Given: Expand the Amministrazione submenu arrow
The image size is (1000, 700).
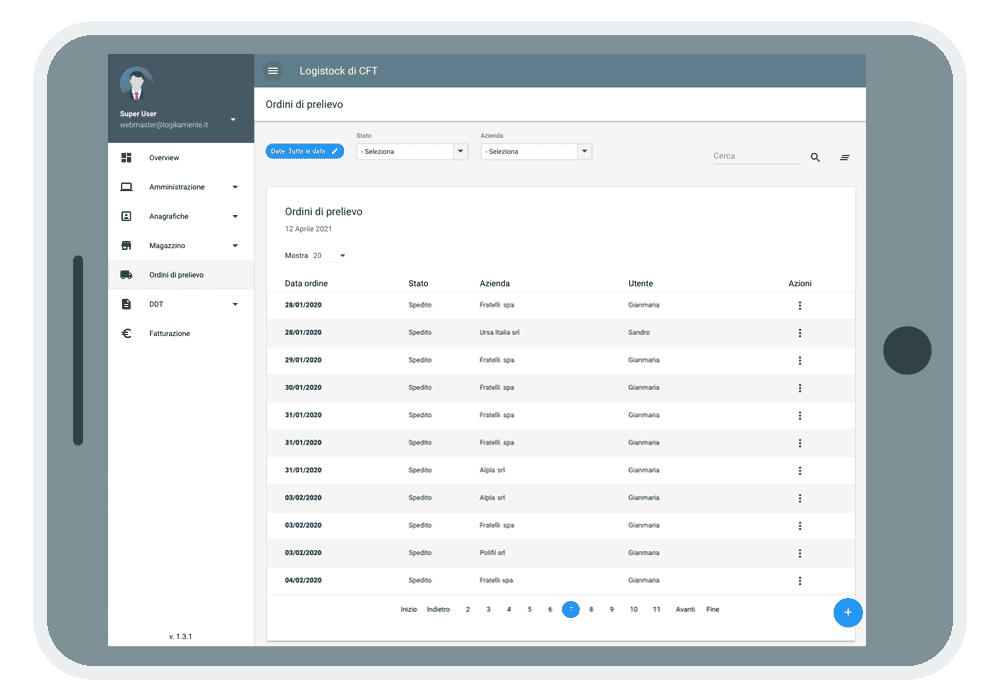Looking at the screenshot, I should point(235,187).
